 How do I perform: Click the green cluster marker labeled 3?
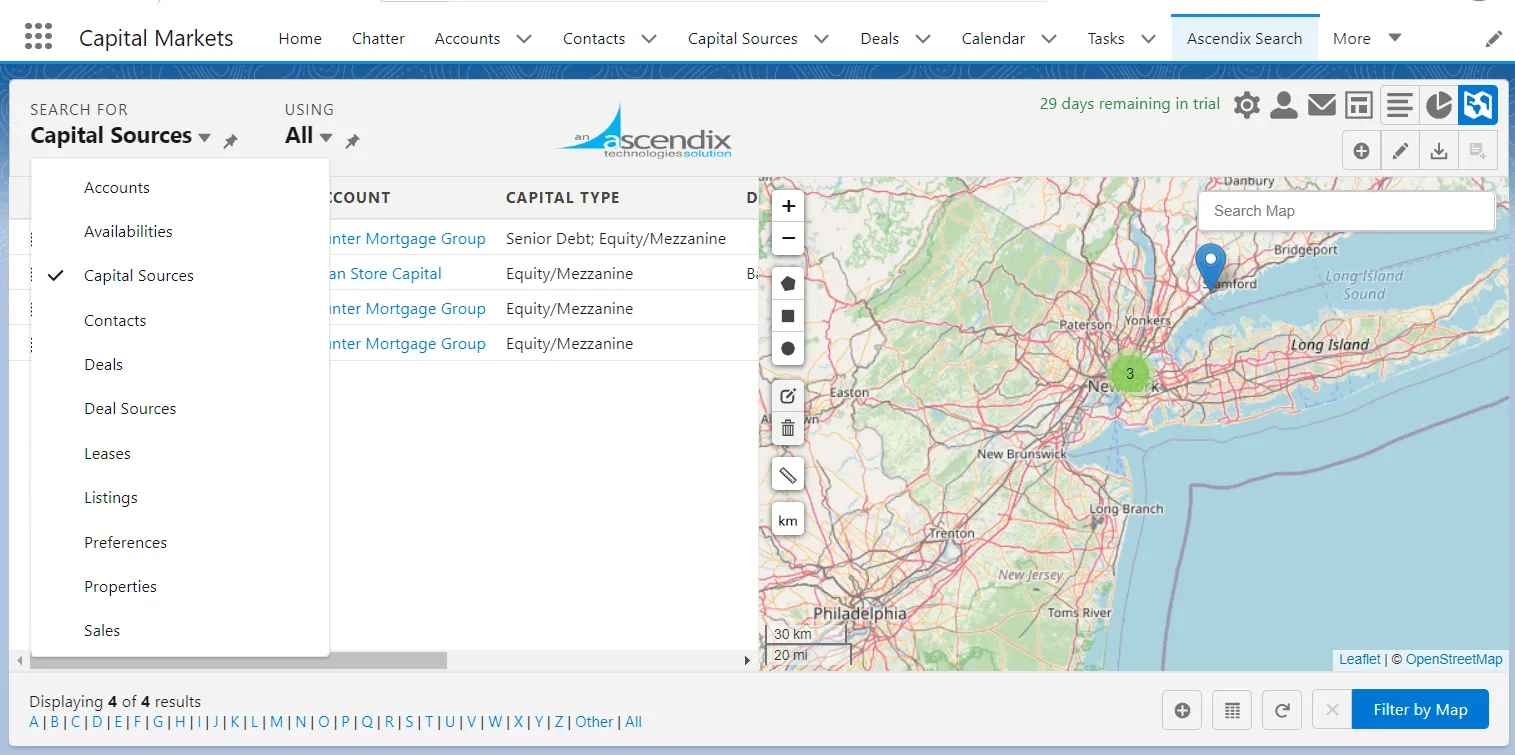1130,374
